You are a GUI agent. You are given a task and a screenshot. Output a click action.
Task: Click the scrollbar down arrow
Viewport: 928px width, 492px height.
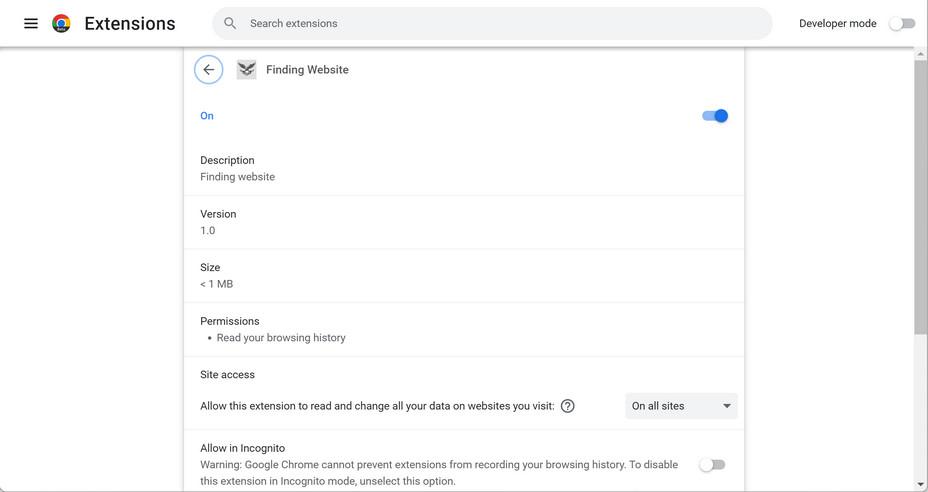[920, 485]
